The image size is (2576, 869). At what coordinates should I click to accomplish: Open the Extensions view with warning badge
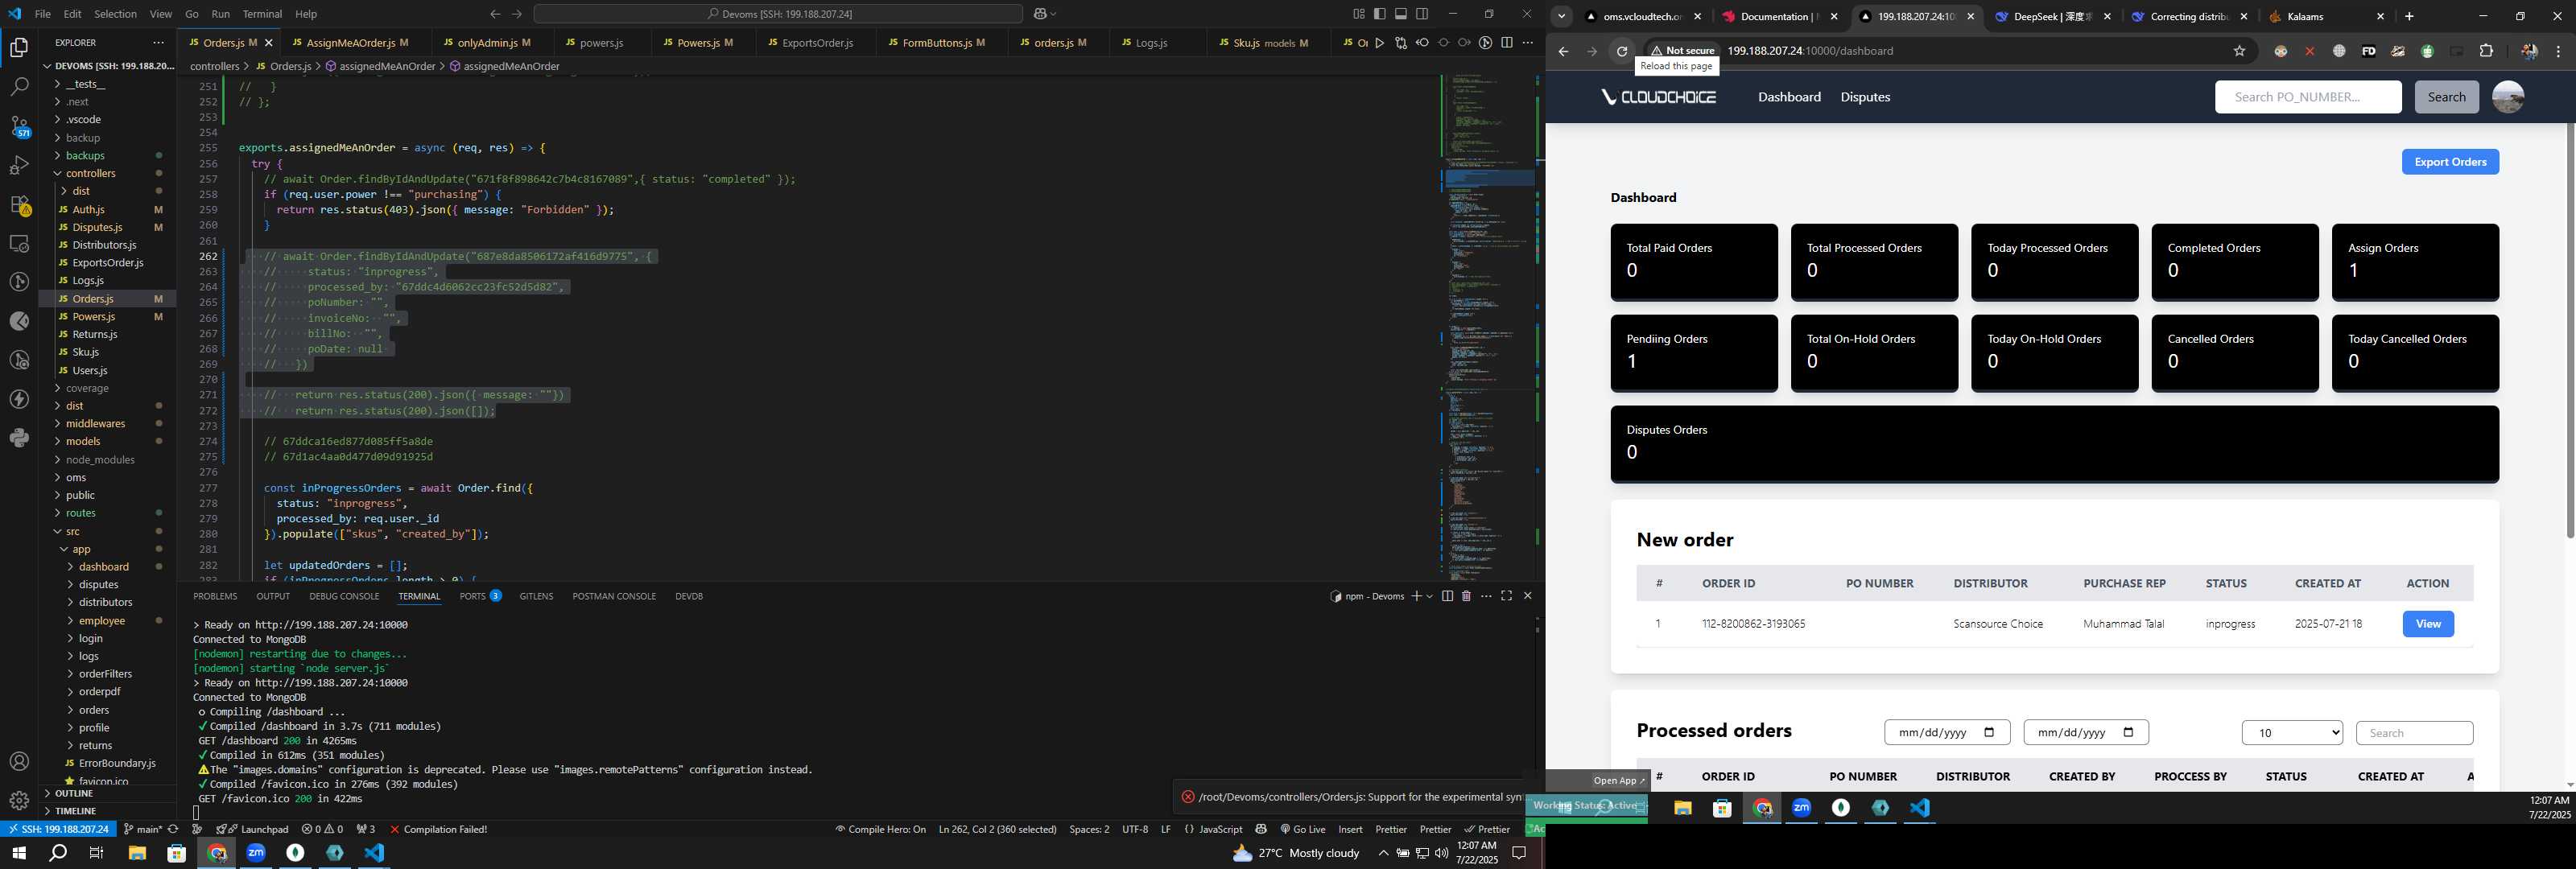(x=19, y=205)
